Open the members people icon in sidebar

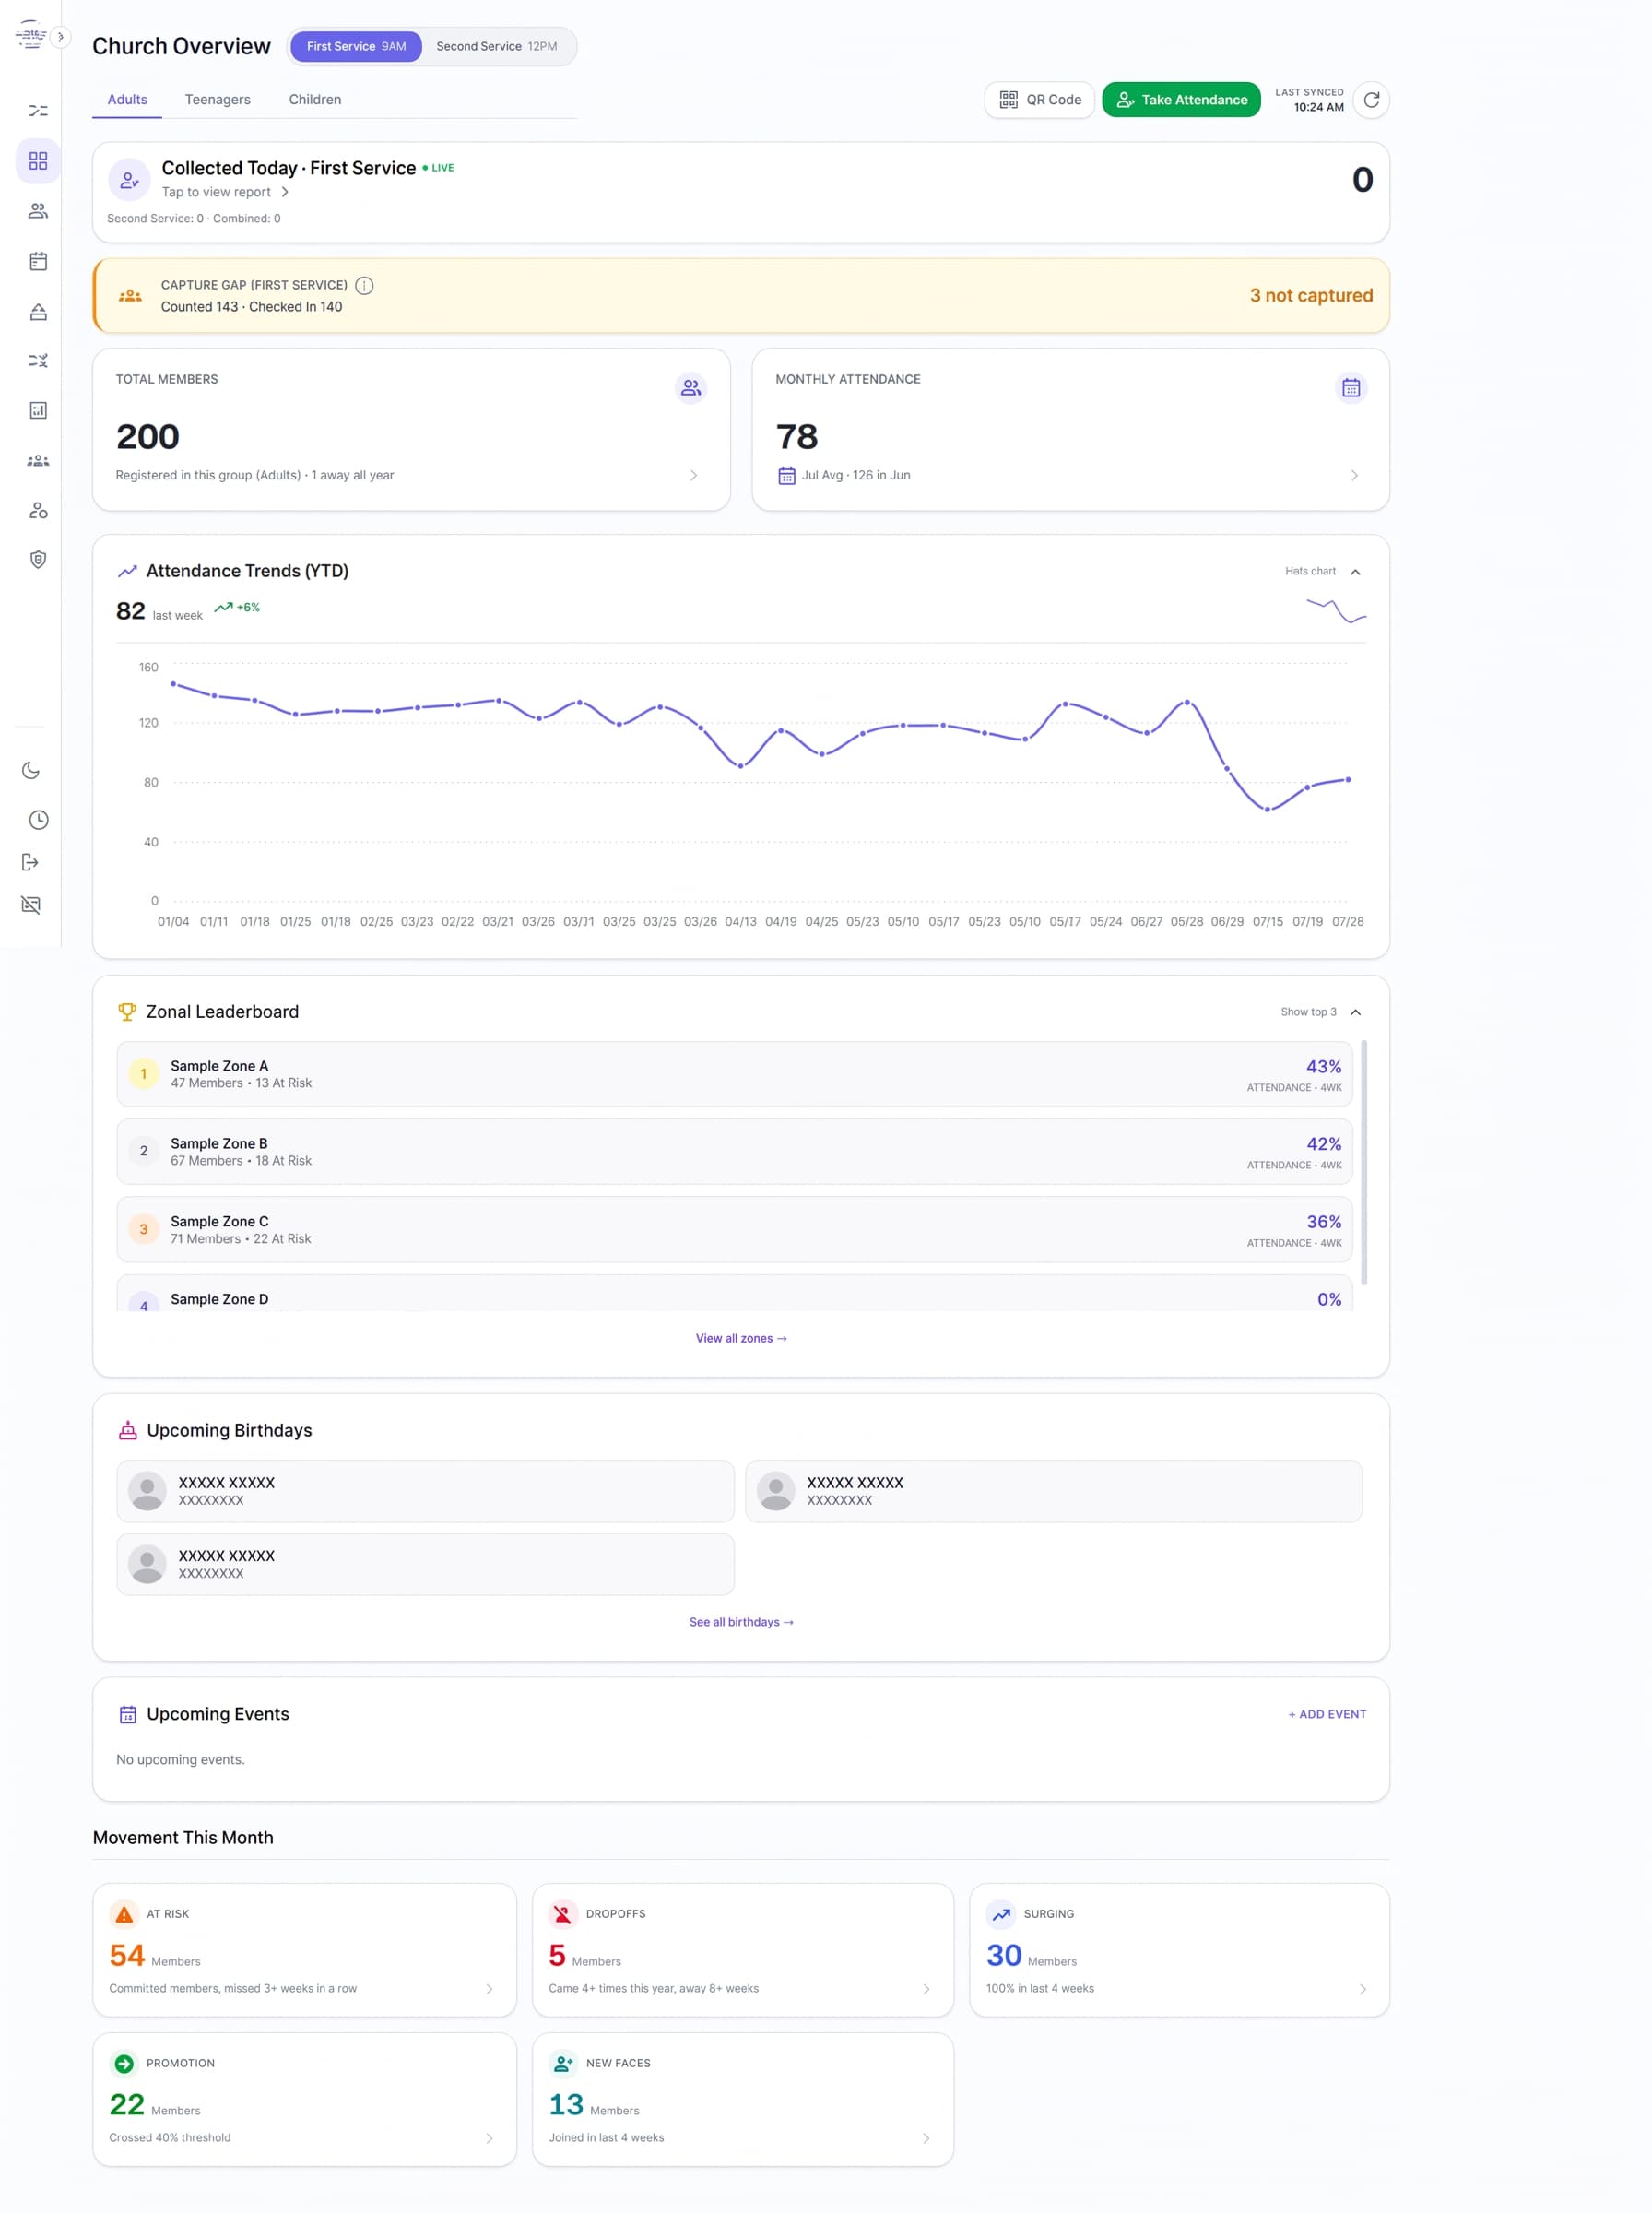coord(38,211)
